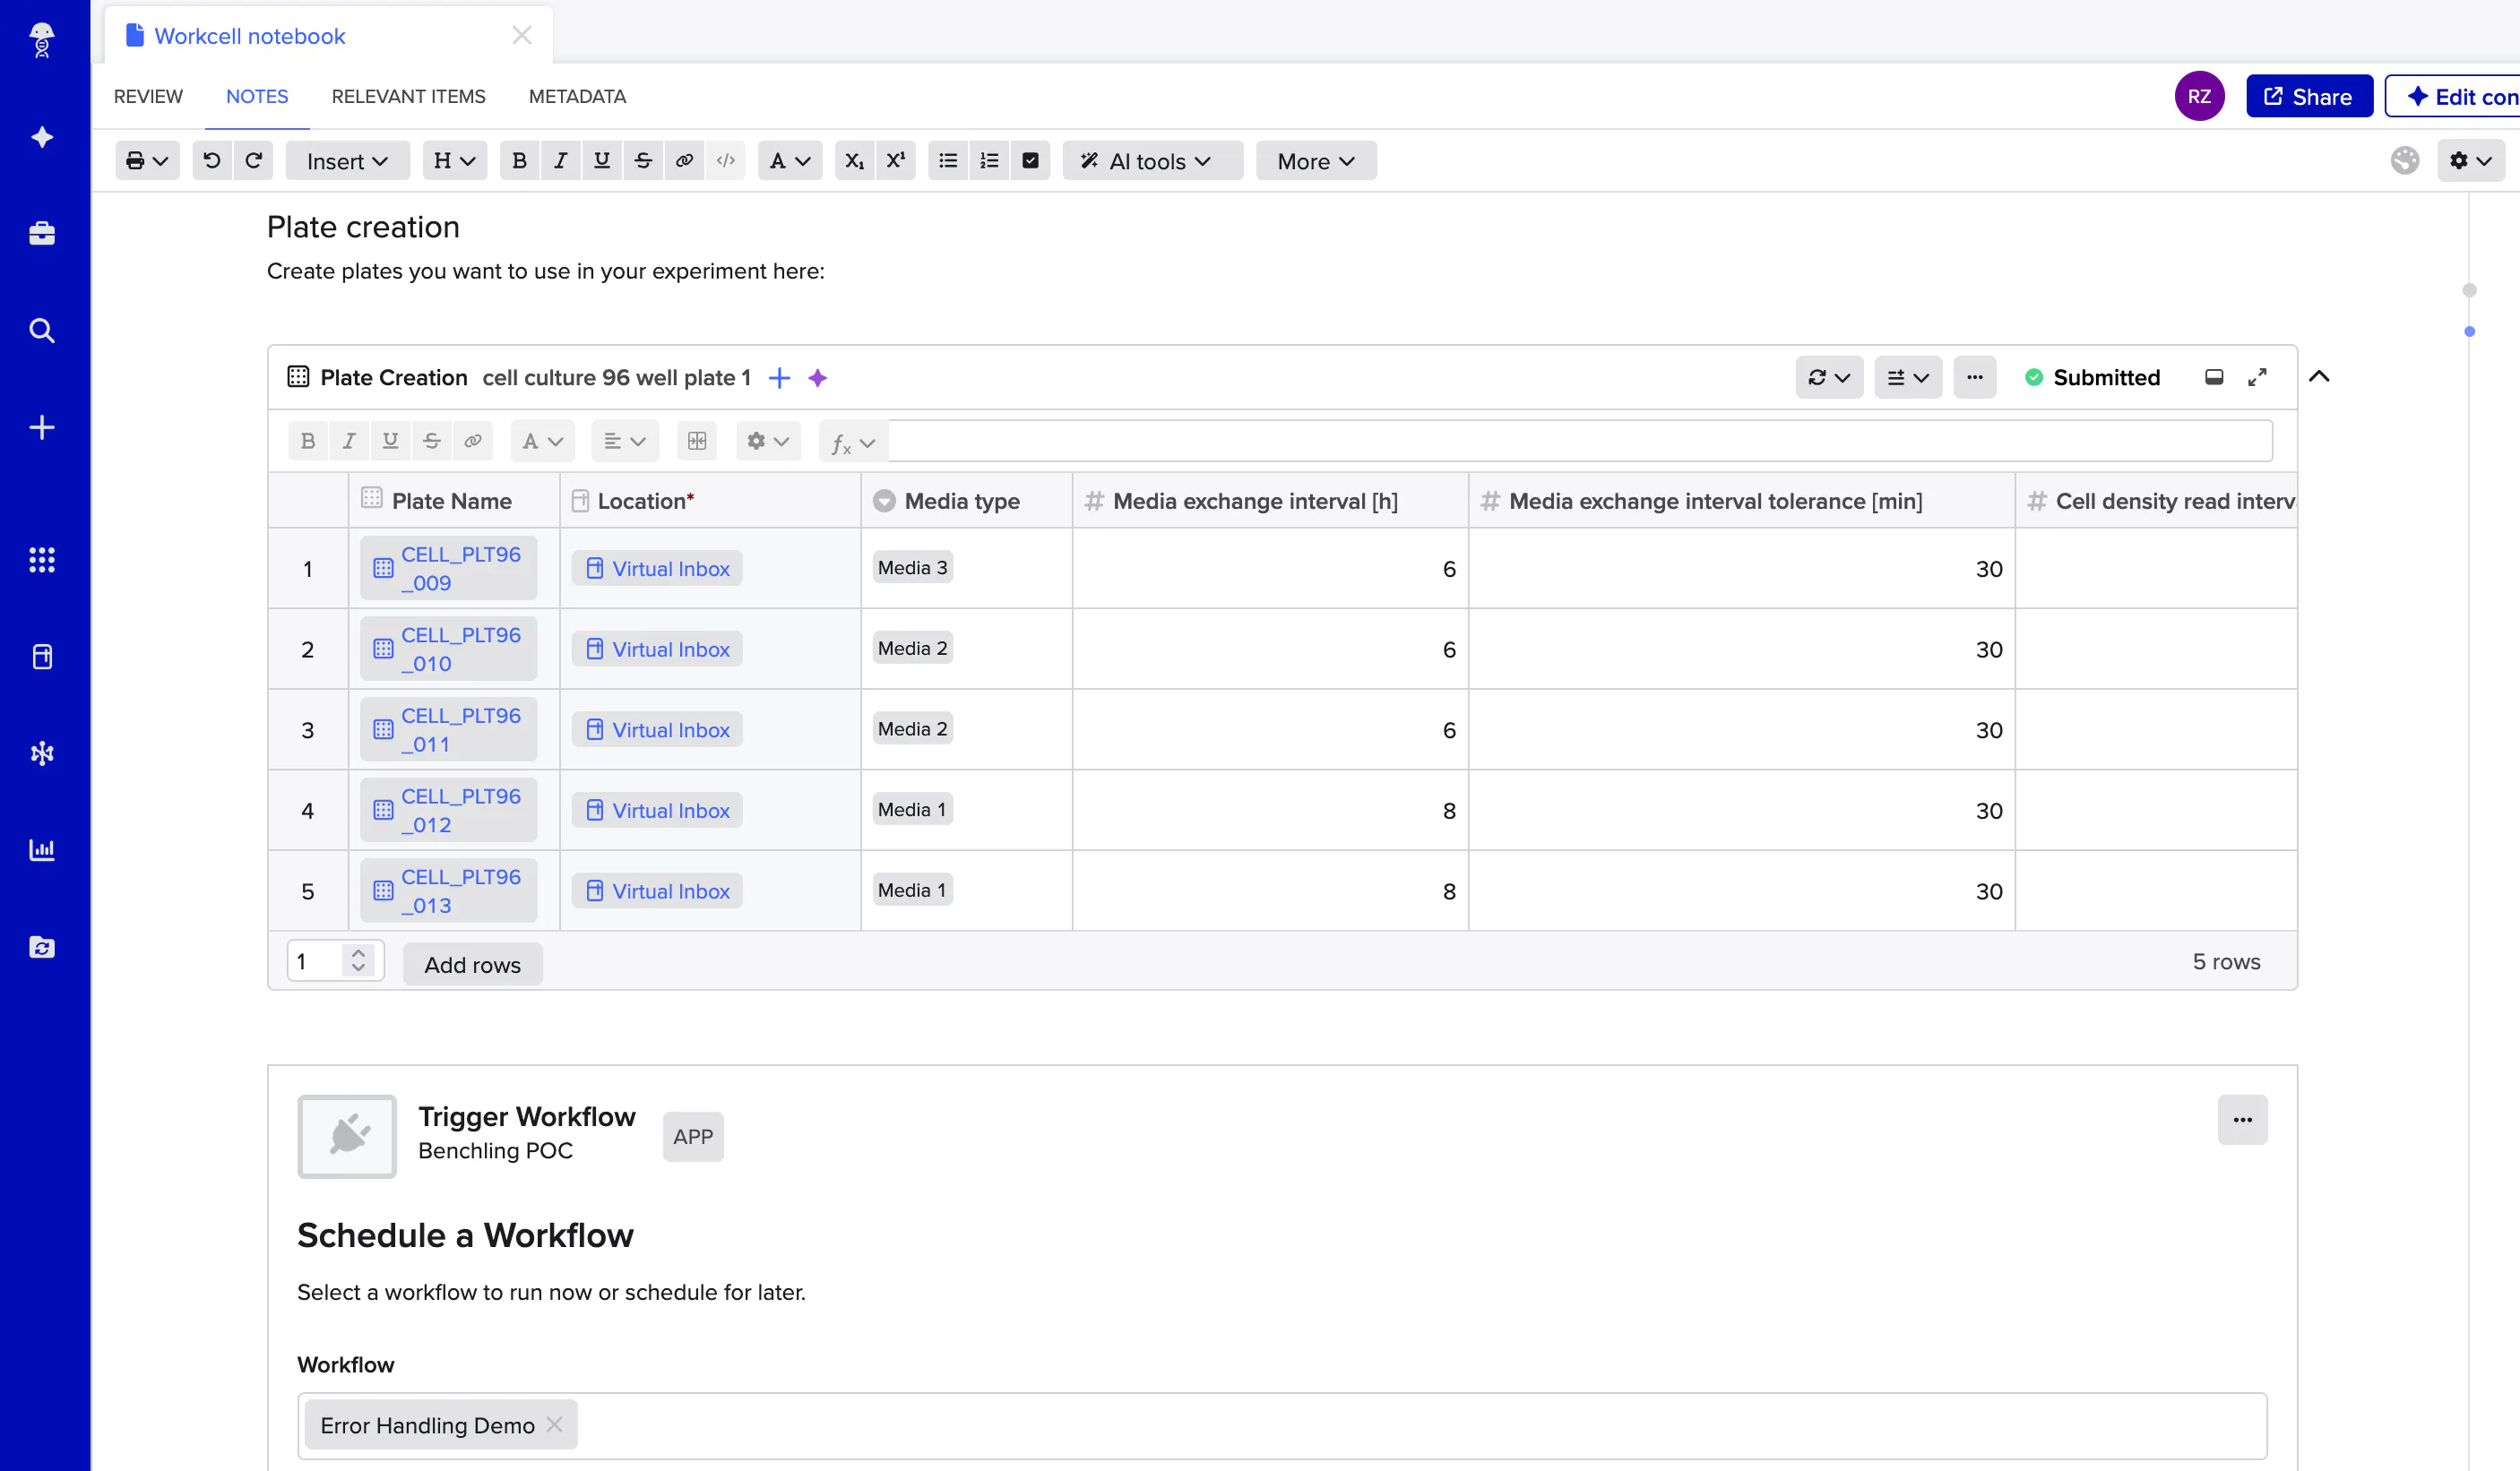The image size is (2520, 1471).
Task: Switch to the NOTES tab
Action: 257,96
